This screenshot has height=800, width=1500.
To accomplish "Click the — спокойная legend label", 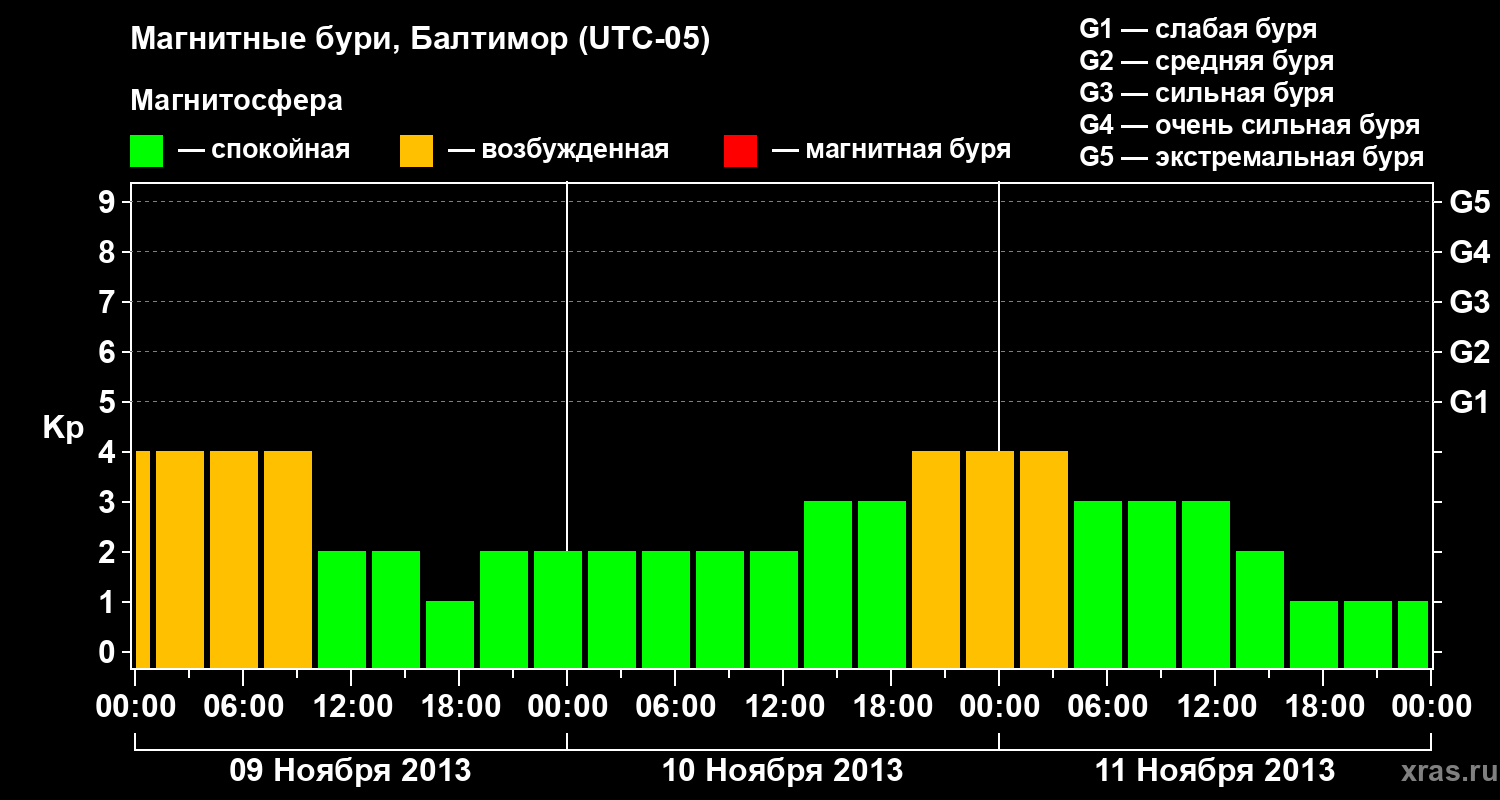I will pyautogui.click(x=264, y=151).
